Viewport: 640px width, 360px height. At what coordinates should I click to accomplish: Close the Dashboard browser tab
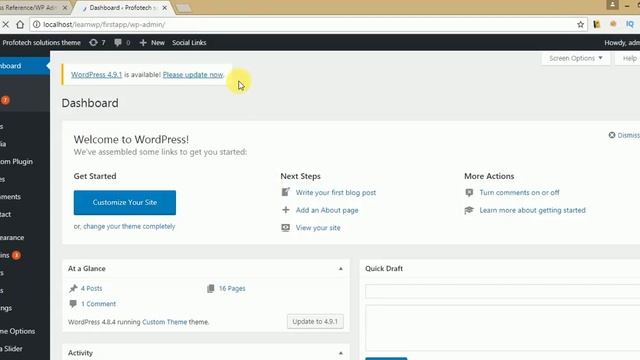tap(164, 8)
